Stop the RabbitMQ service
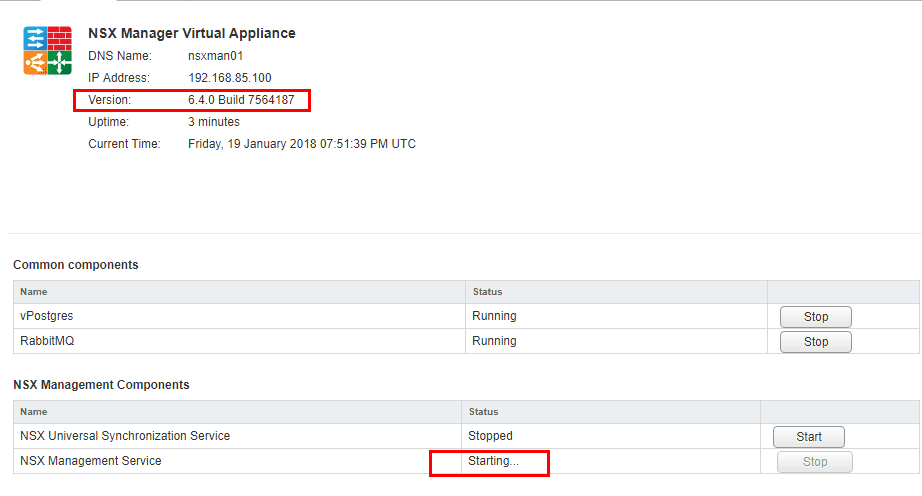 coord(816,342)
